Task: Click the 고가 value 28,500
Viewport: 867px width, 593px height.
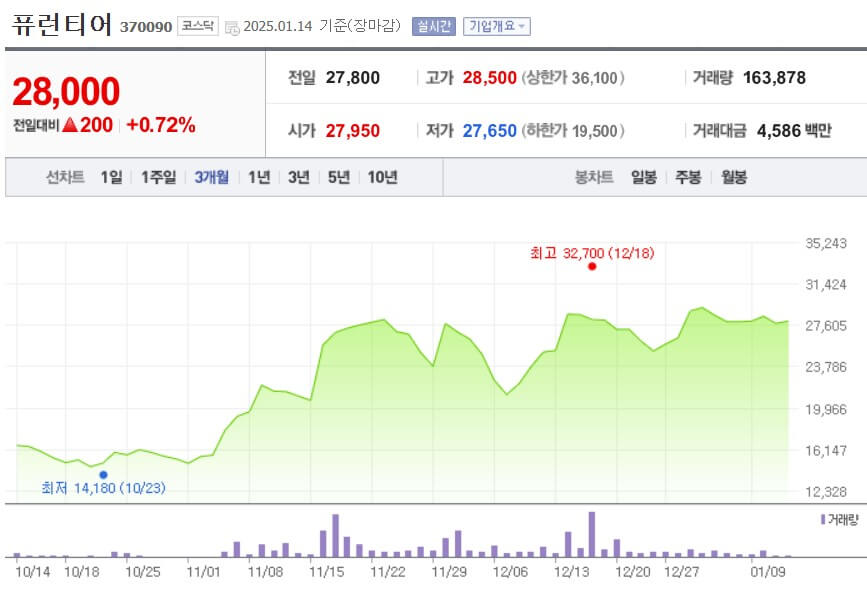Action: tap(489, 78)
